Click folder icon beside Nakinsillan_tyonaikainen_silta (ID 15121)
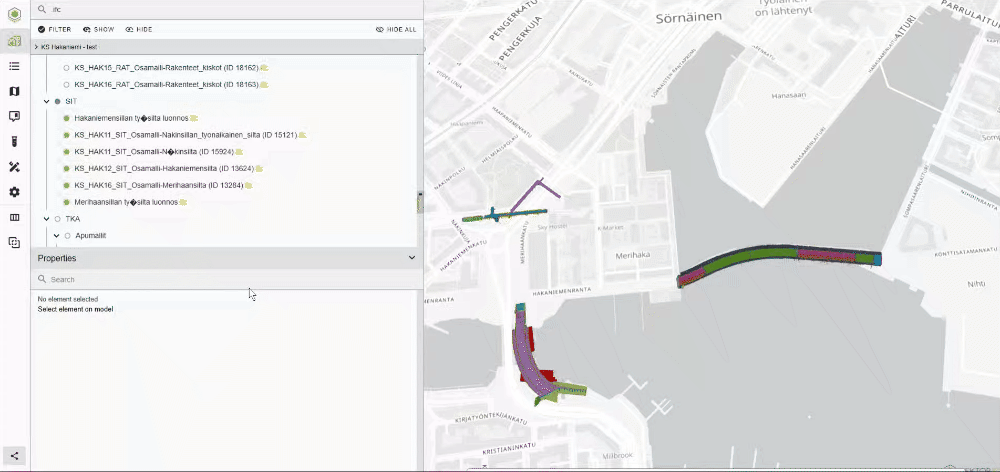The image size is (1000, 472). pyautogui.click(x=303, y=135)
